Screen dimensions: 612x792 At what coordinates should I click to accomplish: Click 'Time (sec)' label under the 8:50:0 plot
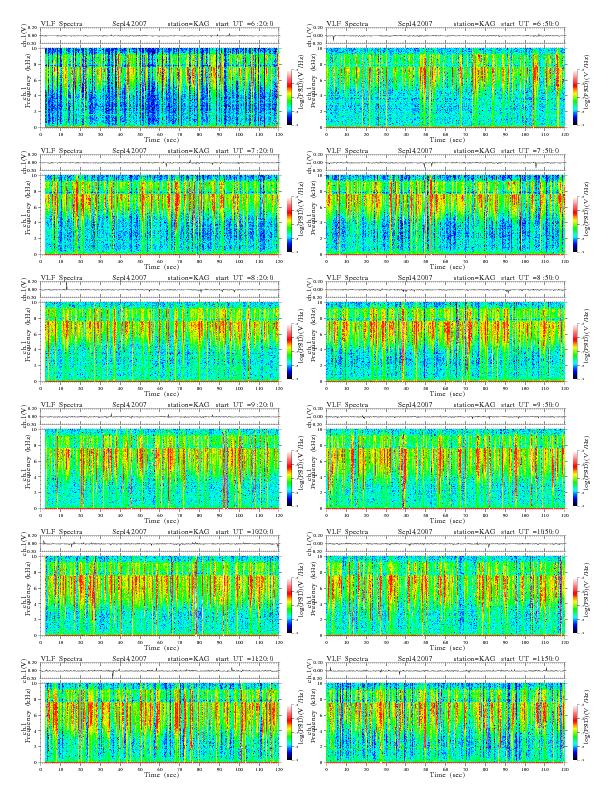click(447, 393)
